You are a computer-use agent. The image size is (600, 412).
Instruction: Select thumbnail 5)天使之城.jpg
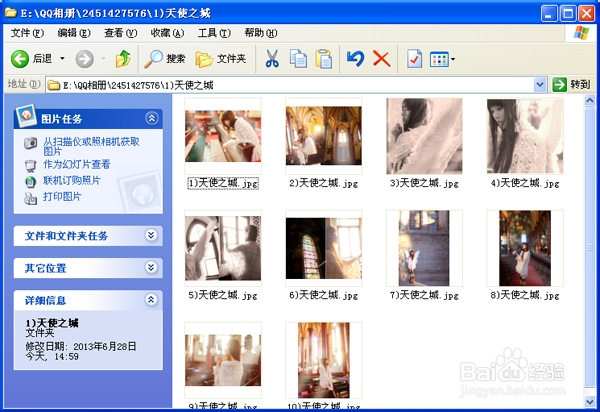pyautogui.click(x=223, y=248)
